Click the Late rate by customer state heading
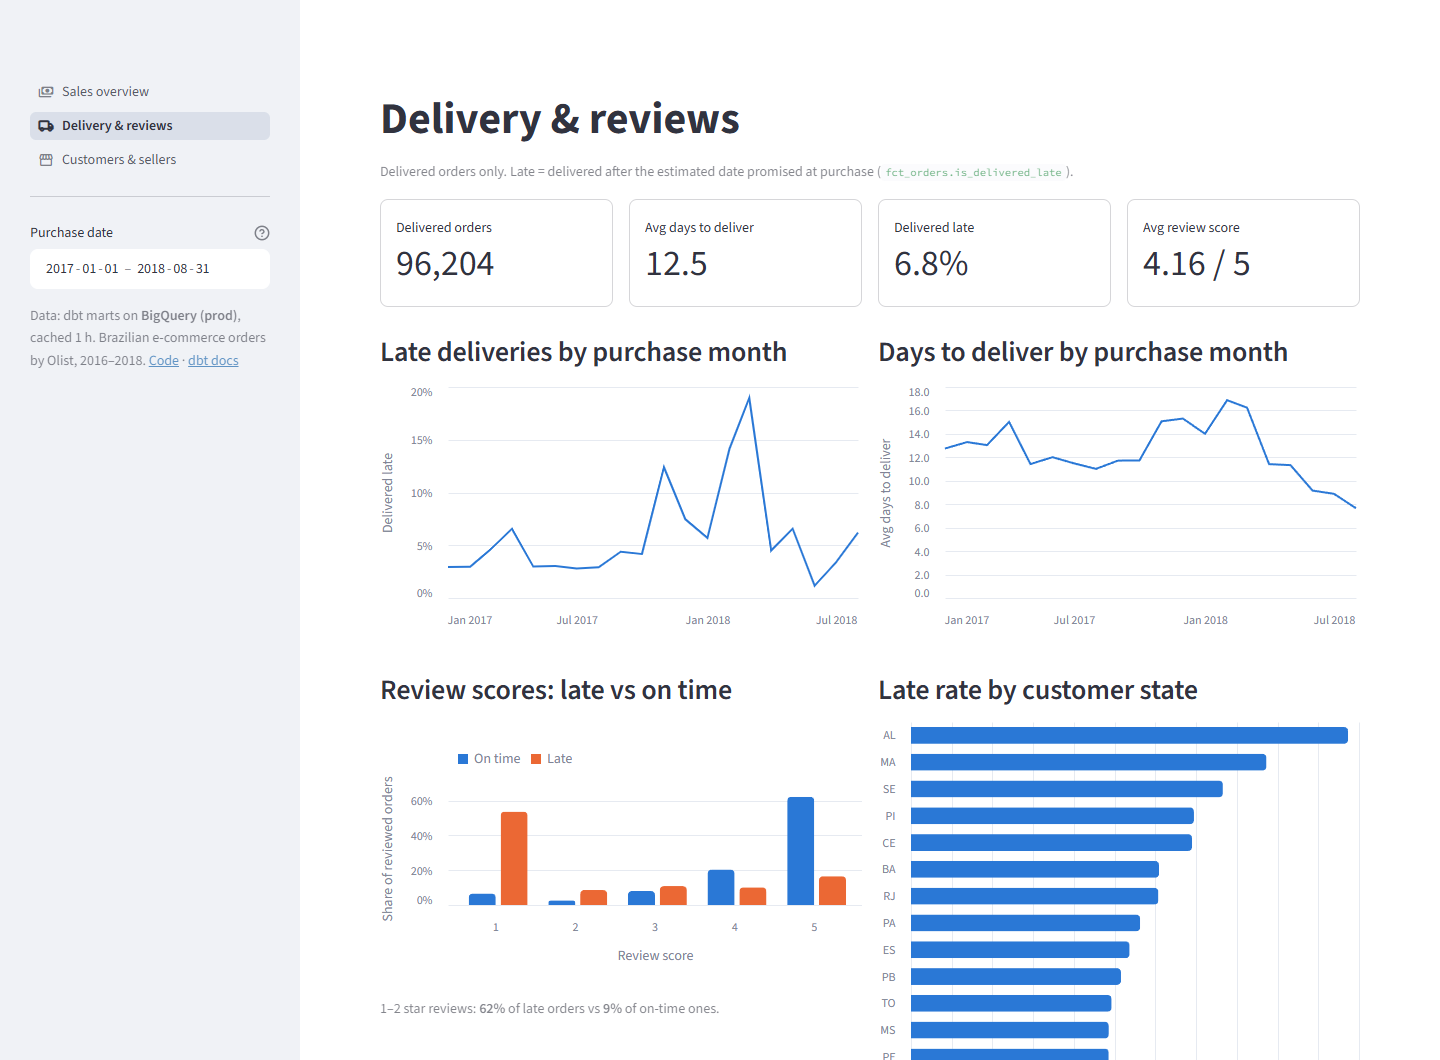 1038,690
